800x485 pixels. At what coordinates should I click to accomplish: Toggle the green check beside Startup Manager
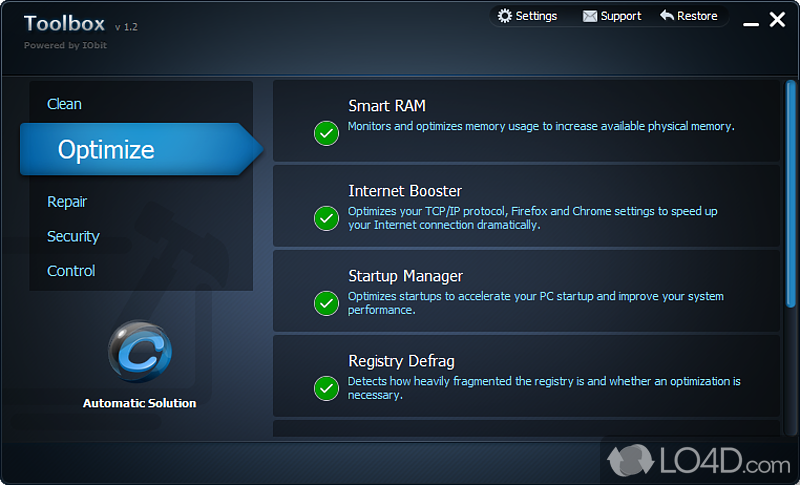coord(327,303)
